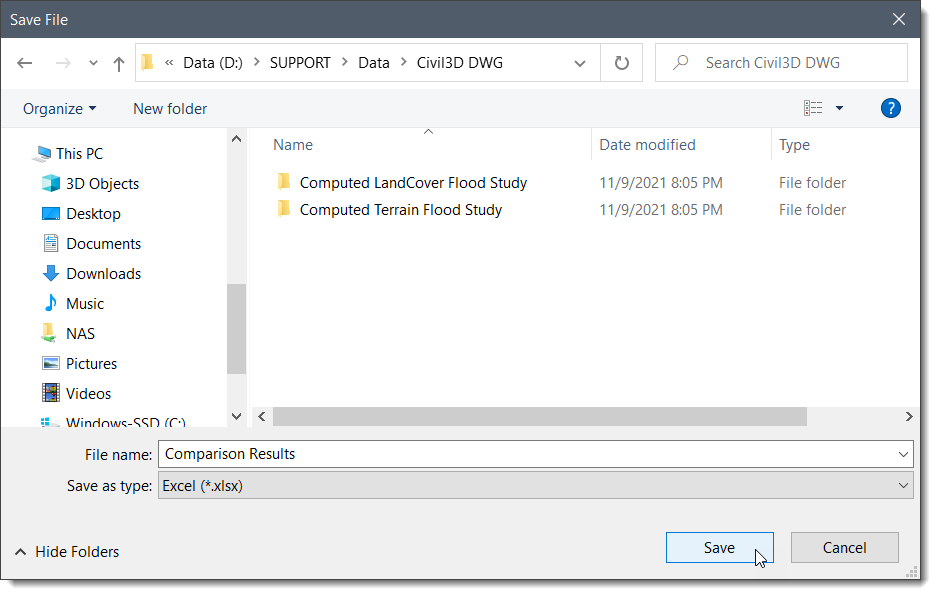
Task: Click the Desktop monitor icon
Action: [x=51, y=214]
